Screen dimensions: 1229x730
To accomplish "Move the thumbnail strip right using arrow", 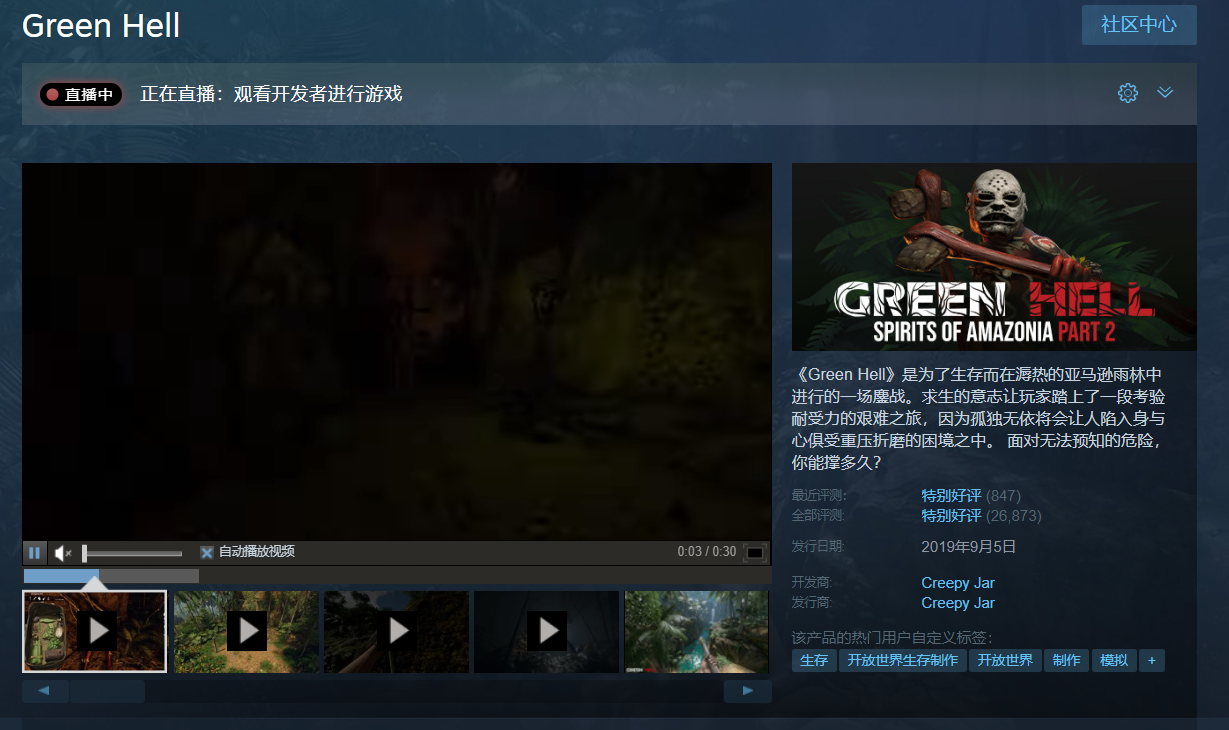I will coord(748,691).
